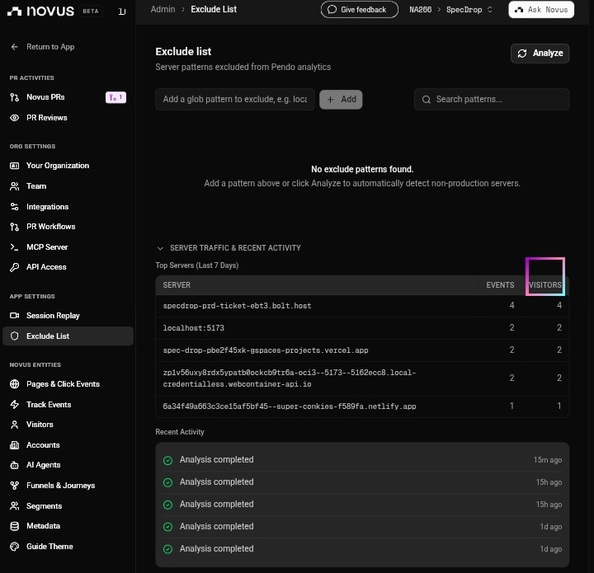The height and width of the screenshot is (573, 594).
Task: Click the Add pattern button
Action: [341, 100]
